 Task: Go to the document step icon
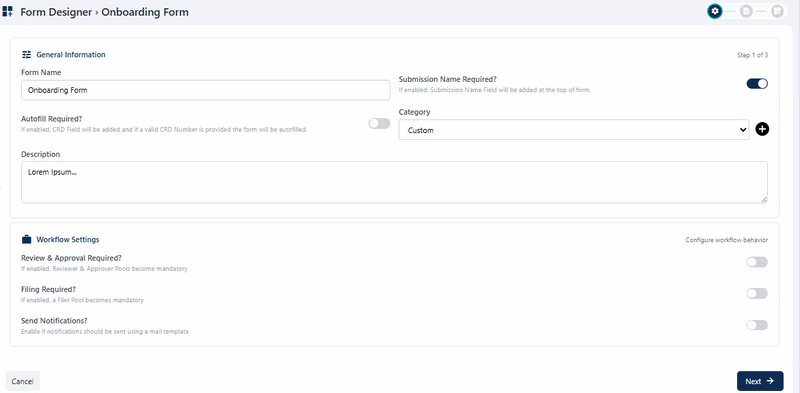pyautogui.click(x=746, y=11)
